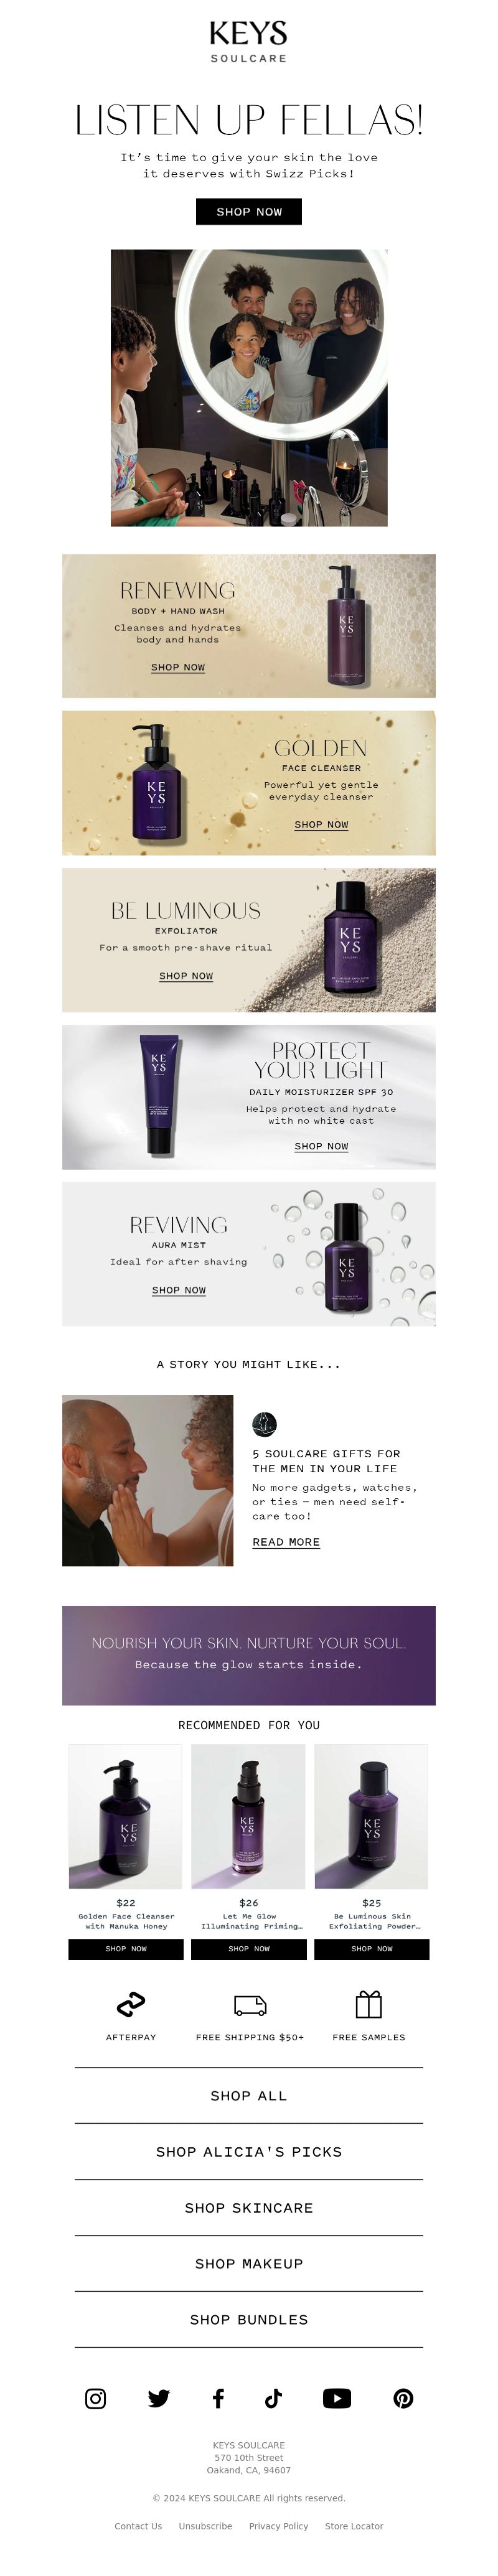Image resolution: width=498 pixels, height=2576 pixels.
Task: Open the Let Me Glow product thumbnail
Action: pos(249,1816)
